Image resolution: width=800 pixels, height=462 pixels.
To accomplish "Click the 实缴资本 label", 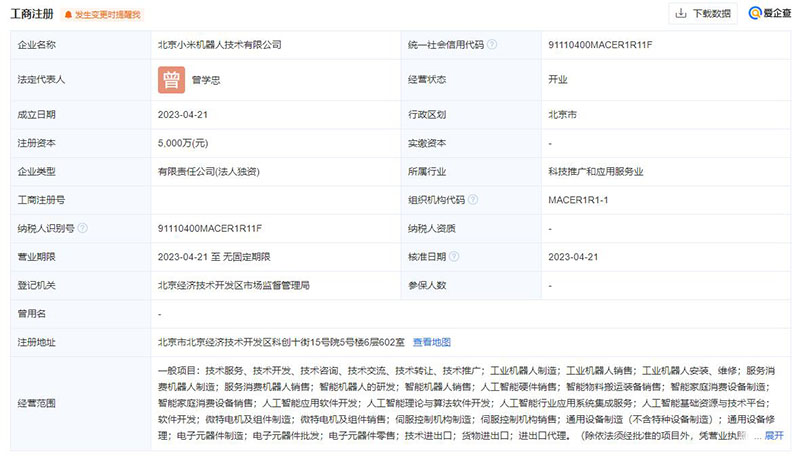I will (x=427, y=143).
